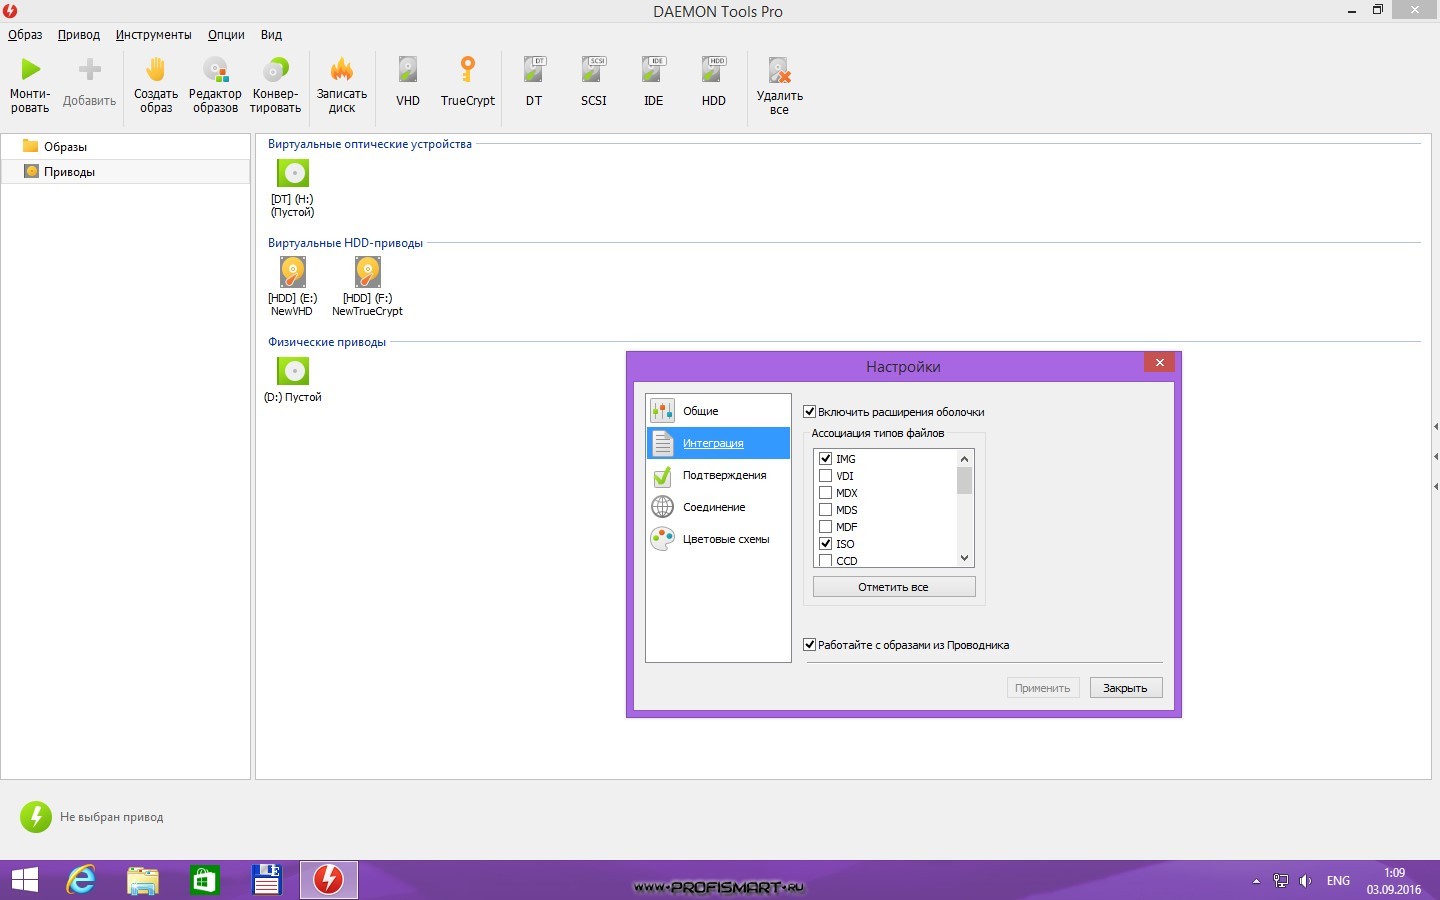
Task: Open Подтверждения settings section
Action: point(718,475)
